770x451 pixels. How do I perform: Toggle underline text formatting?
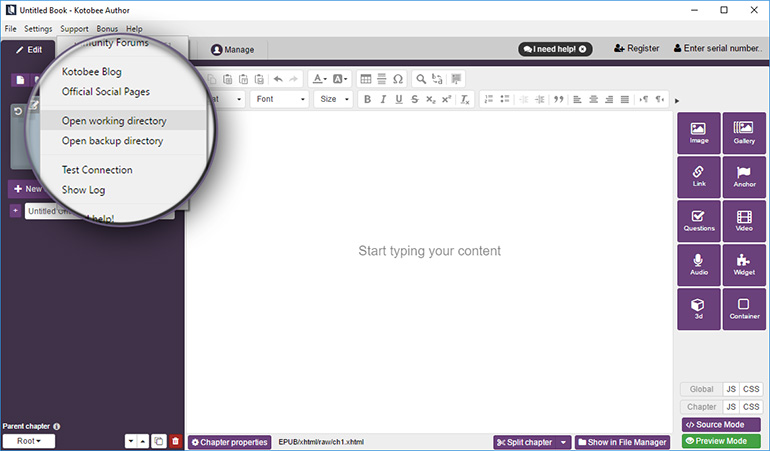pos(399,99)
